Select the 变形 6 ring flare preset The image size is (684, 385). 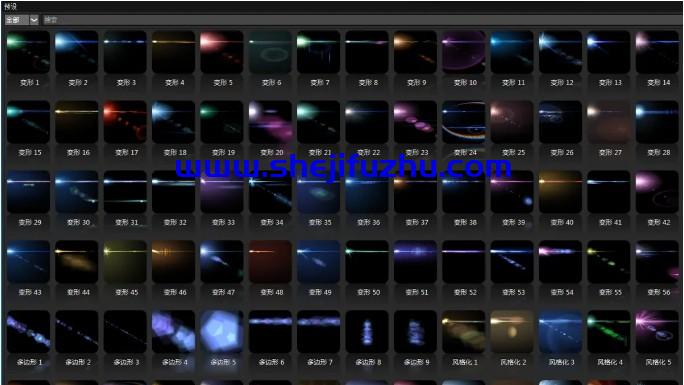point(270,52)
